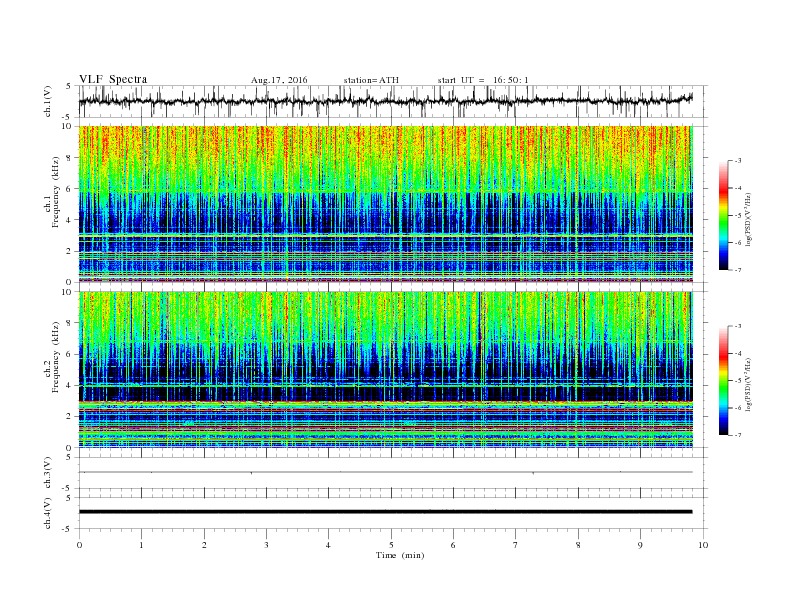
Task: Click inside the ch.1 spectrogram panel
Action: pos(385,204)
